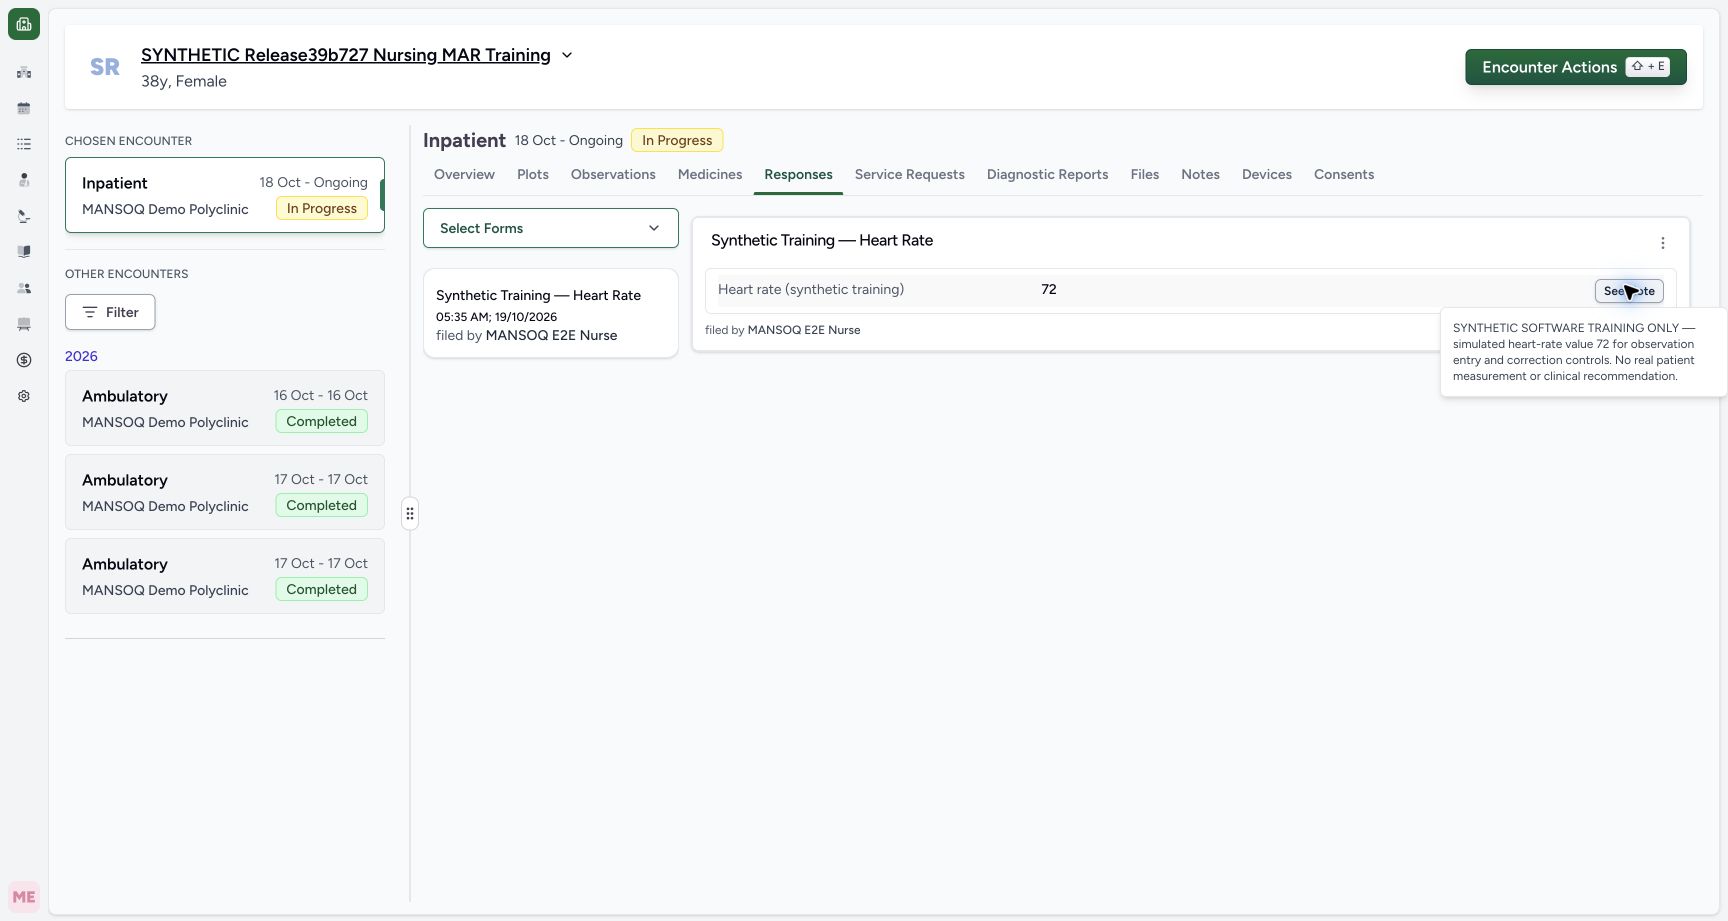Open the book resources sidebar icon
The height and width of the screenshot is (921, 1728).
[24, 252]
